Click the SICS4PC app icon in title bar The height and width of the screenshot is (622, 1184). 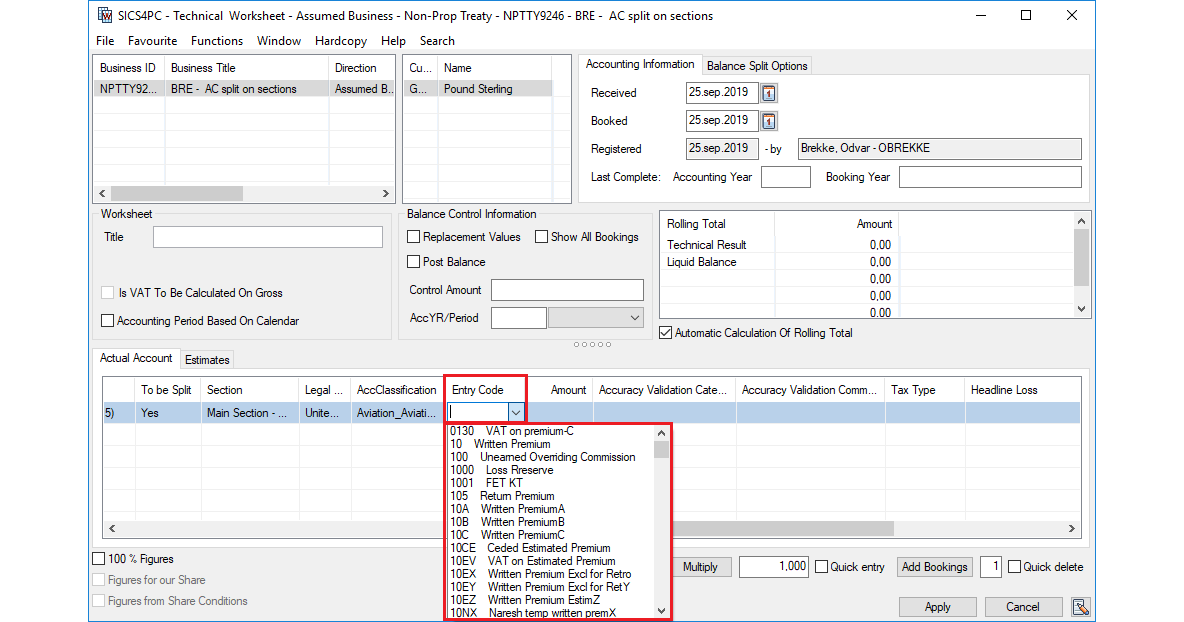pyautogui.click(x=105, y=16)
